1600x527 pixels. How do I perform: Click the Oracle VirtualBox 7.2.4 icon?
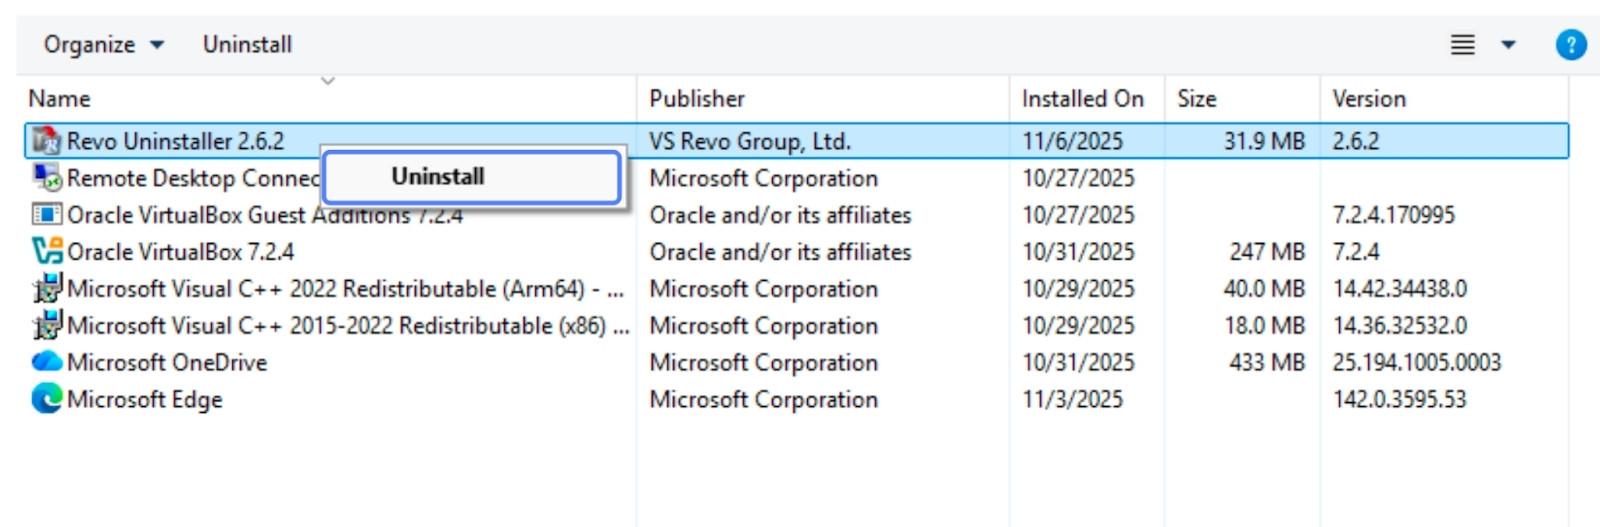(46, 252)
